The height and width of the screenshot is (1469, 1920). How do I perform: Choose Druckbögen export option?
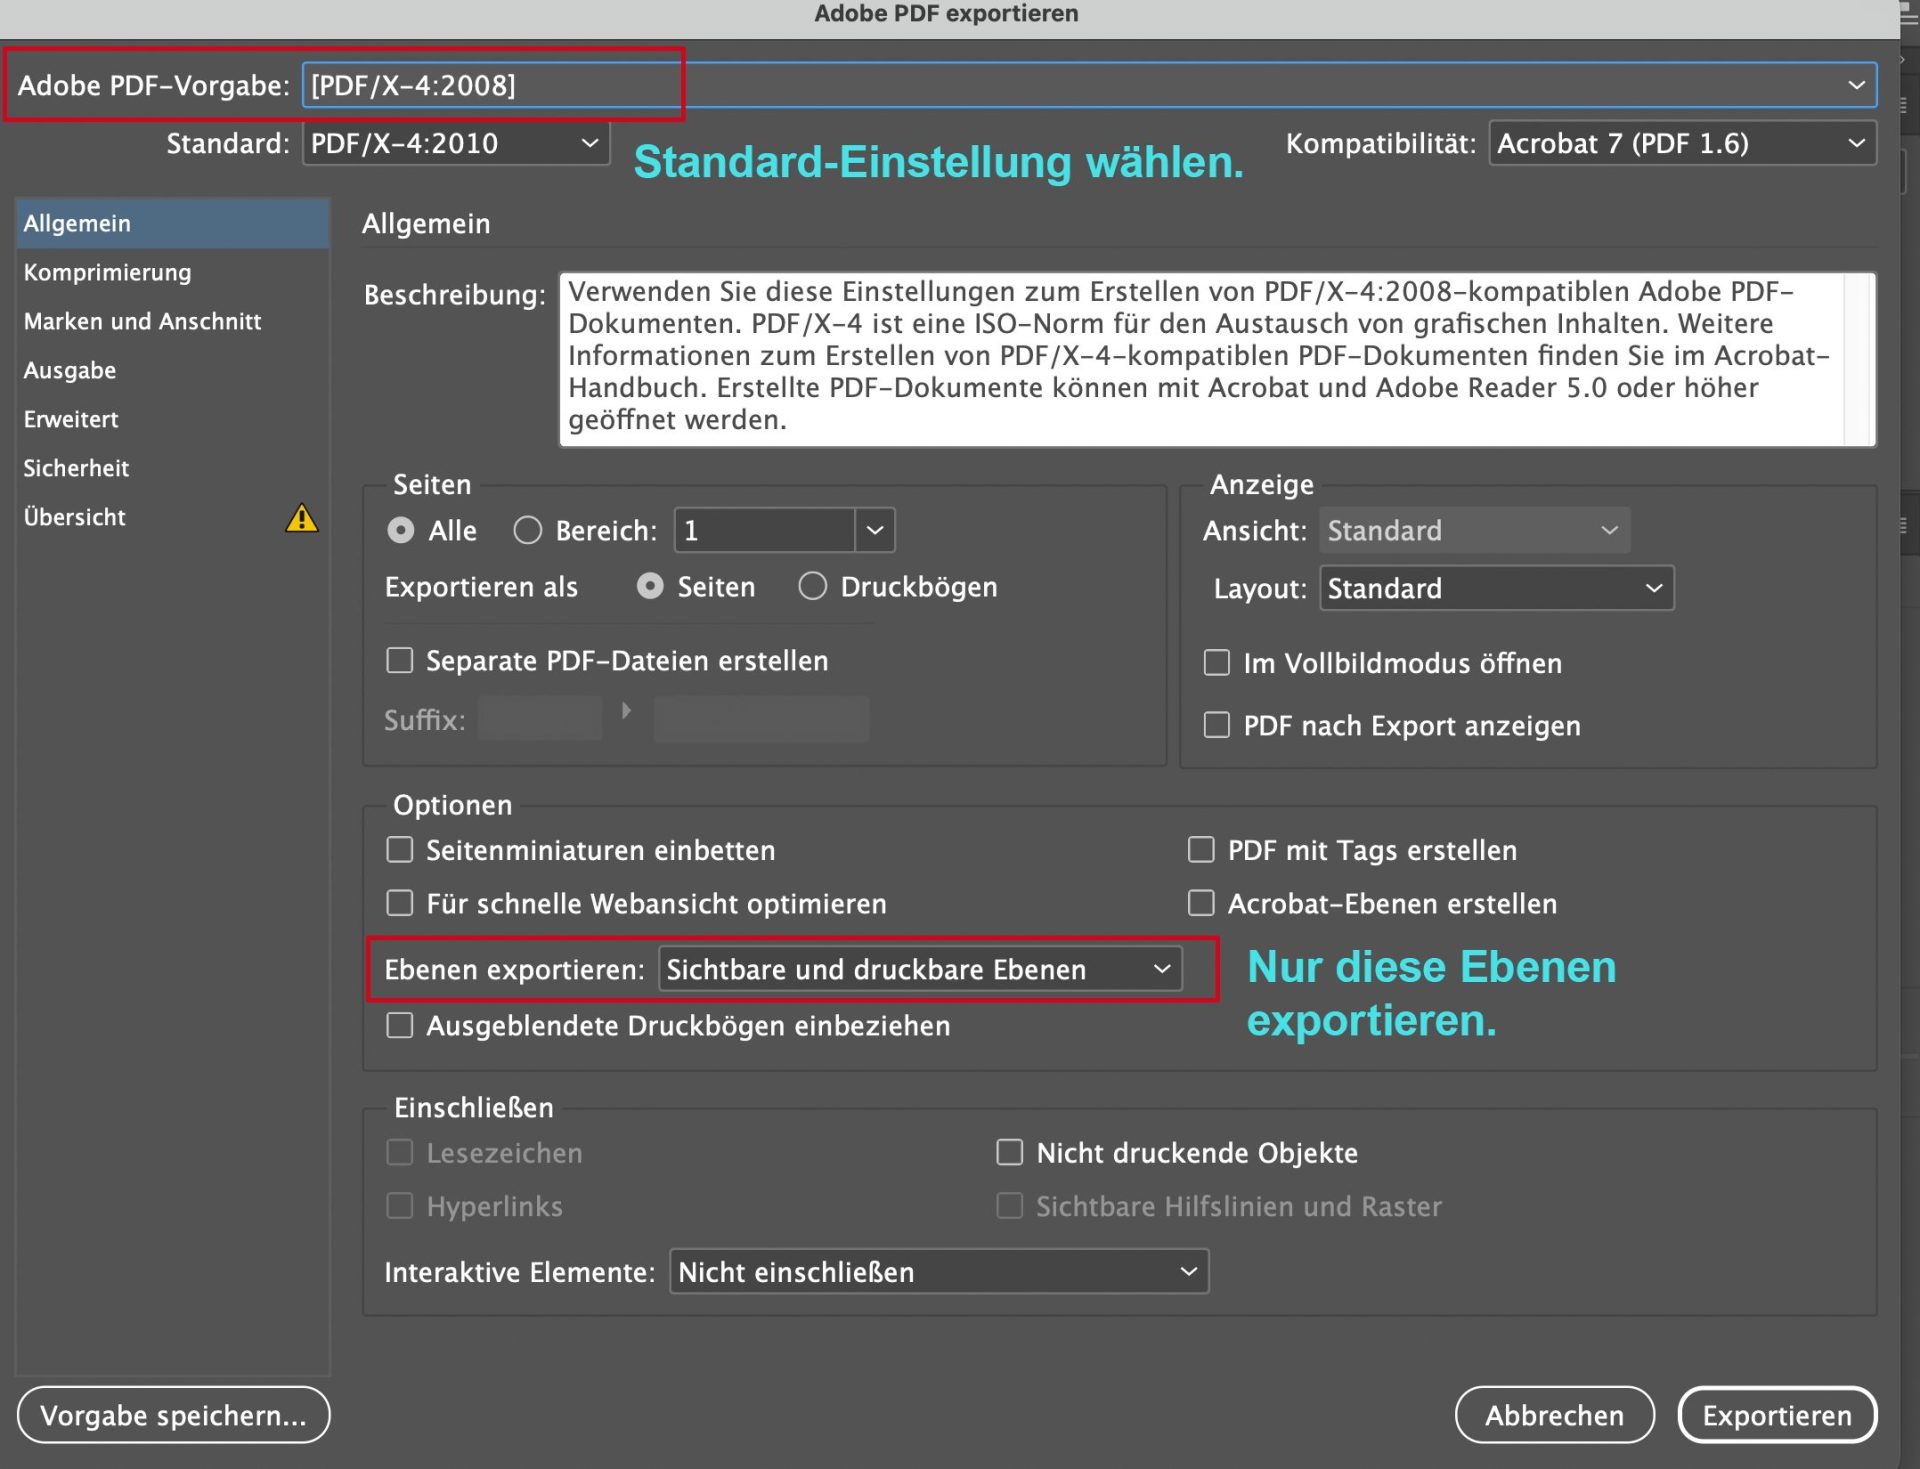812,586
